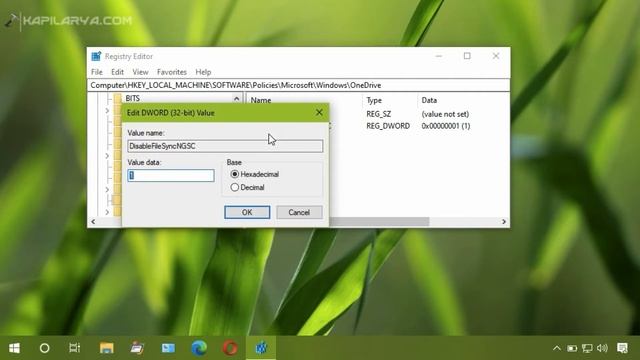
Task: Minimize the Registry Editor window
Action: [439, 56]
